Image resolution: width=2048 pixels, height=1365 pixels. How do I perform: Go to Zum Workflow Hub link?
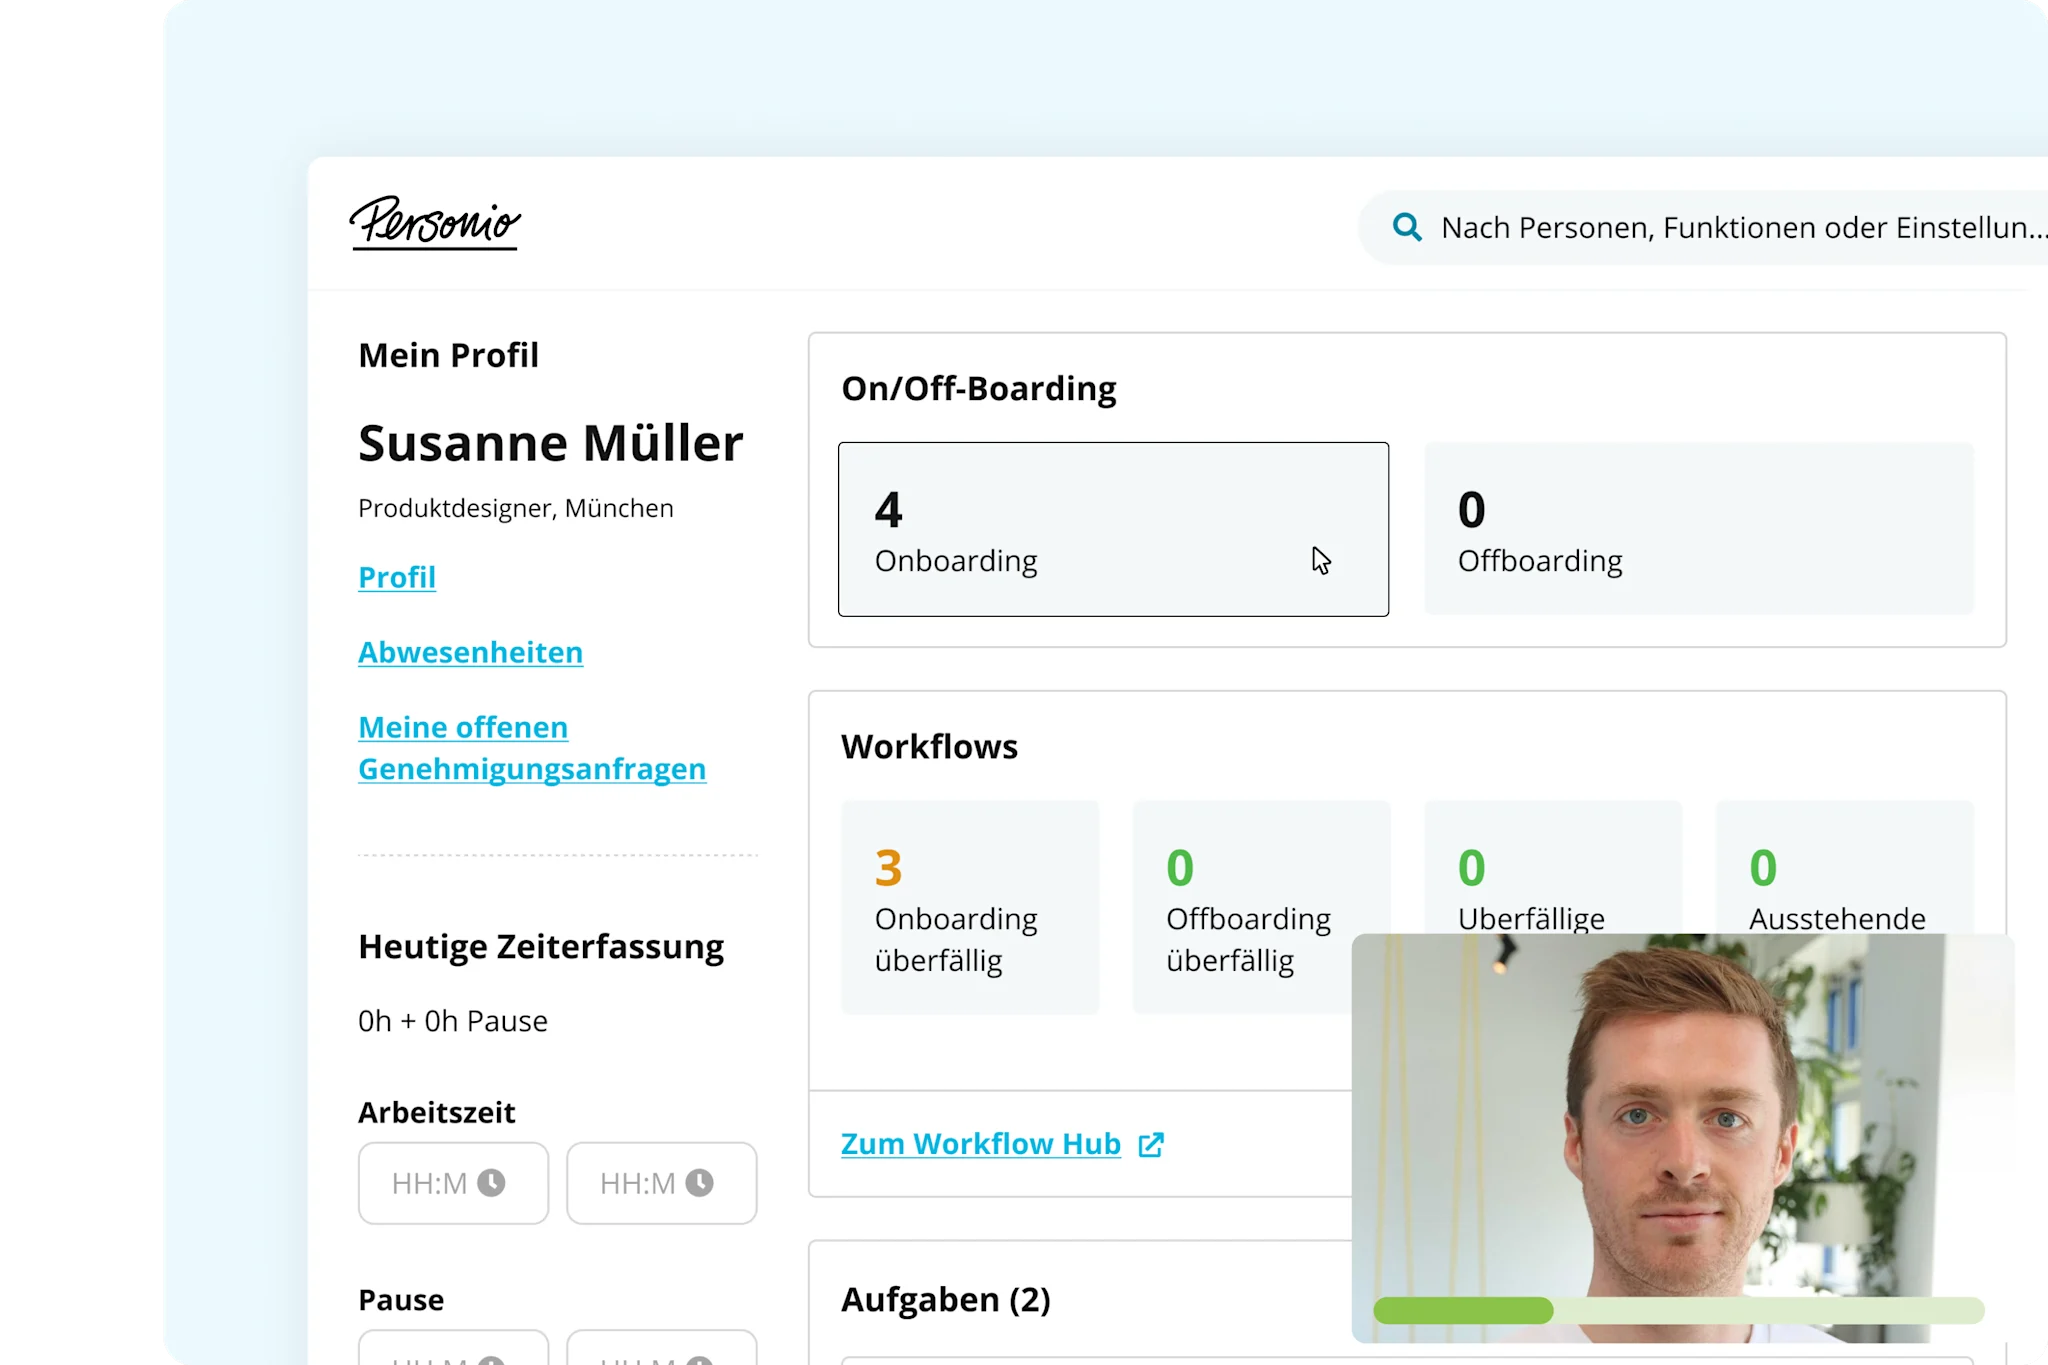coord(980,1144)
